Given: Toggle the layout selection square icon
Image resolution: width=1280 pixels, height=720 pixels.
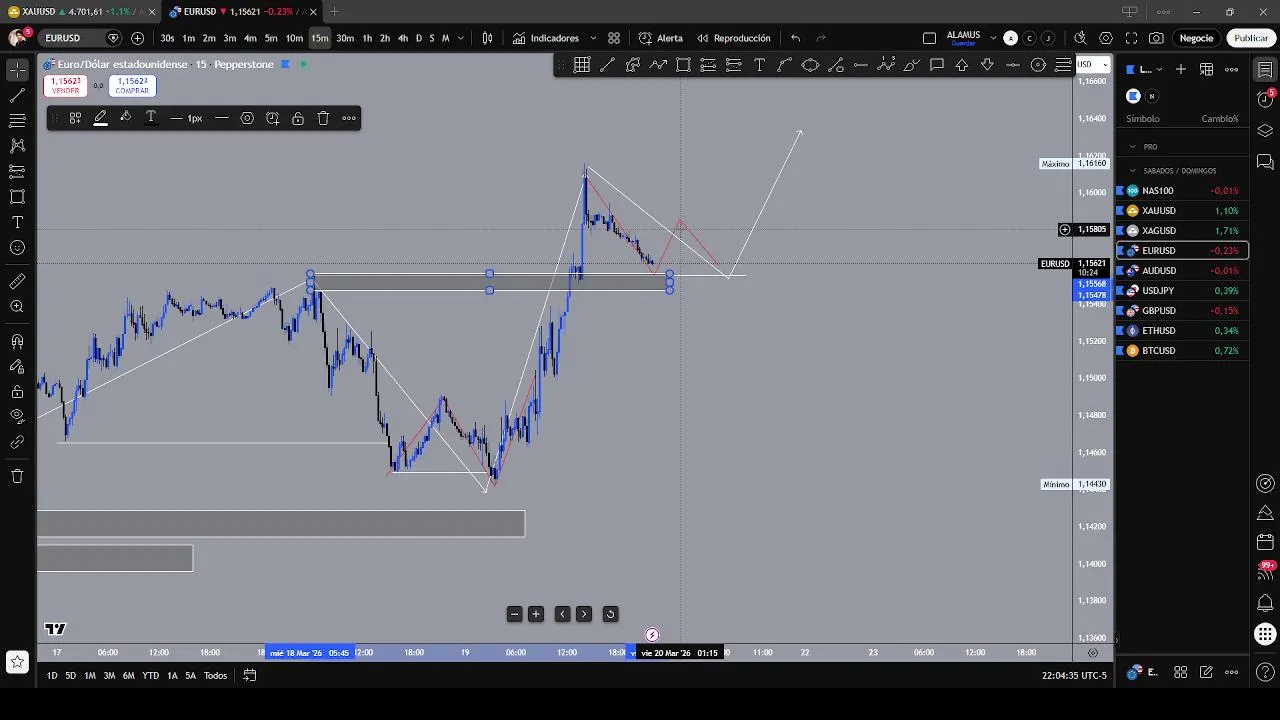Looking at the screenshot, I should (x=929, y=38).
